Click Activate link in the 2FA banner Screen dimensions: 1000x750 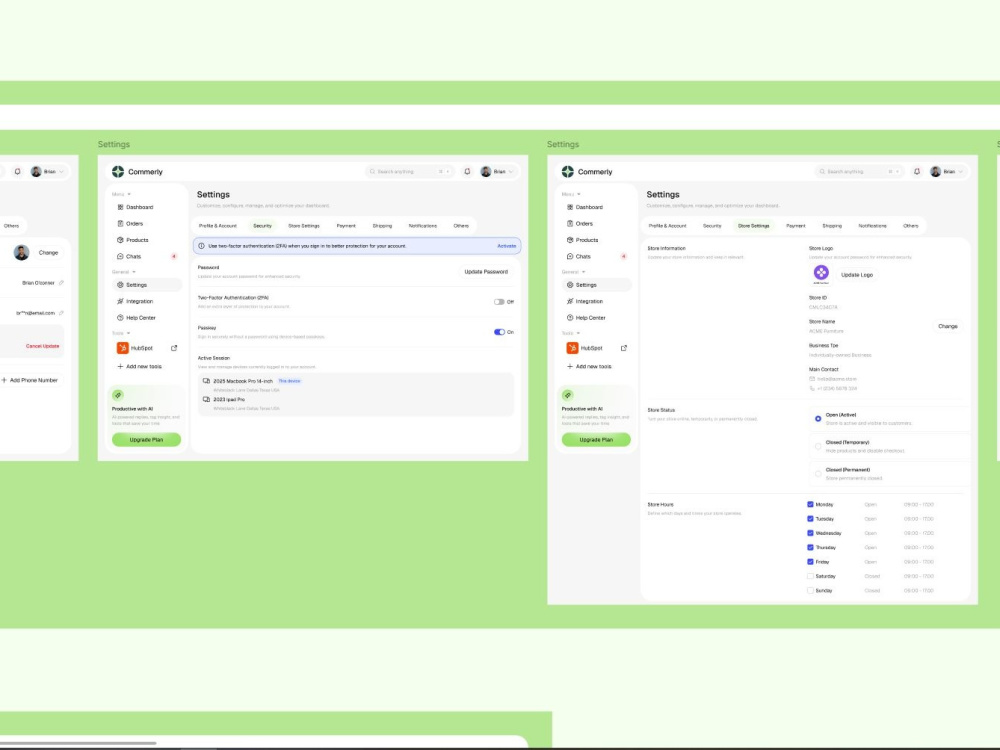click(506, 246)
